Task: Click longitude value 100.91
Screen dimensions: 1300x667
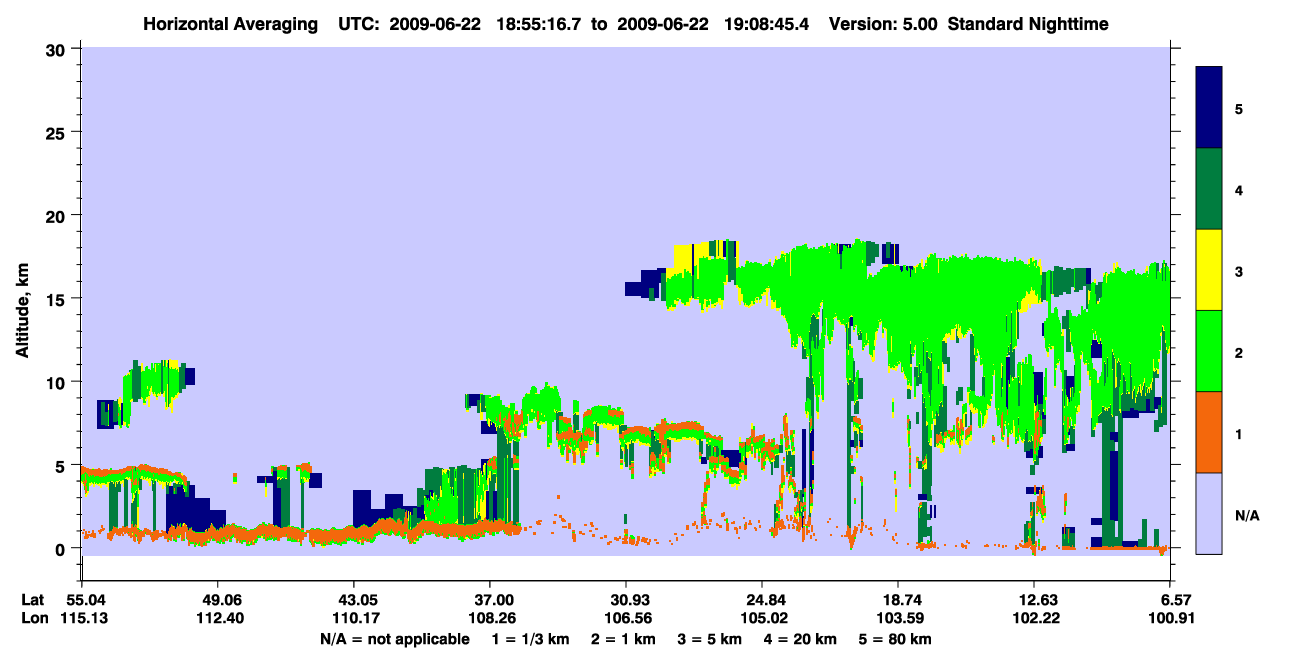Action: pos(1172,618)
